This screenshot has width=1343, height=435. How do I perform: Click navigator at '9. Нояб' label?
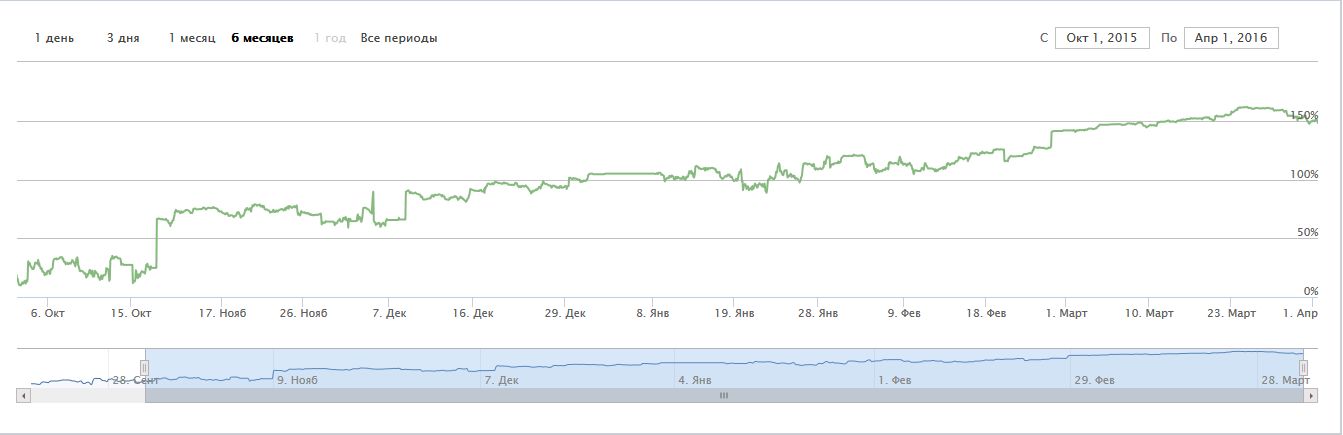(295, 380)
